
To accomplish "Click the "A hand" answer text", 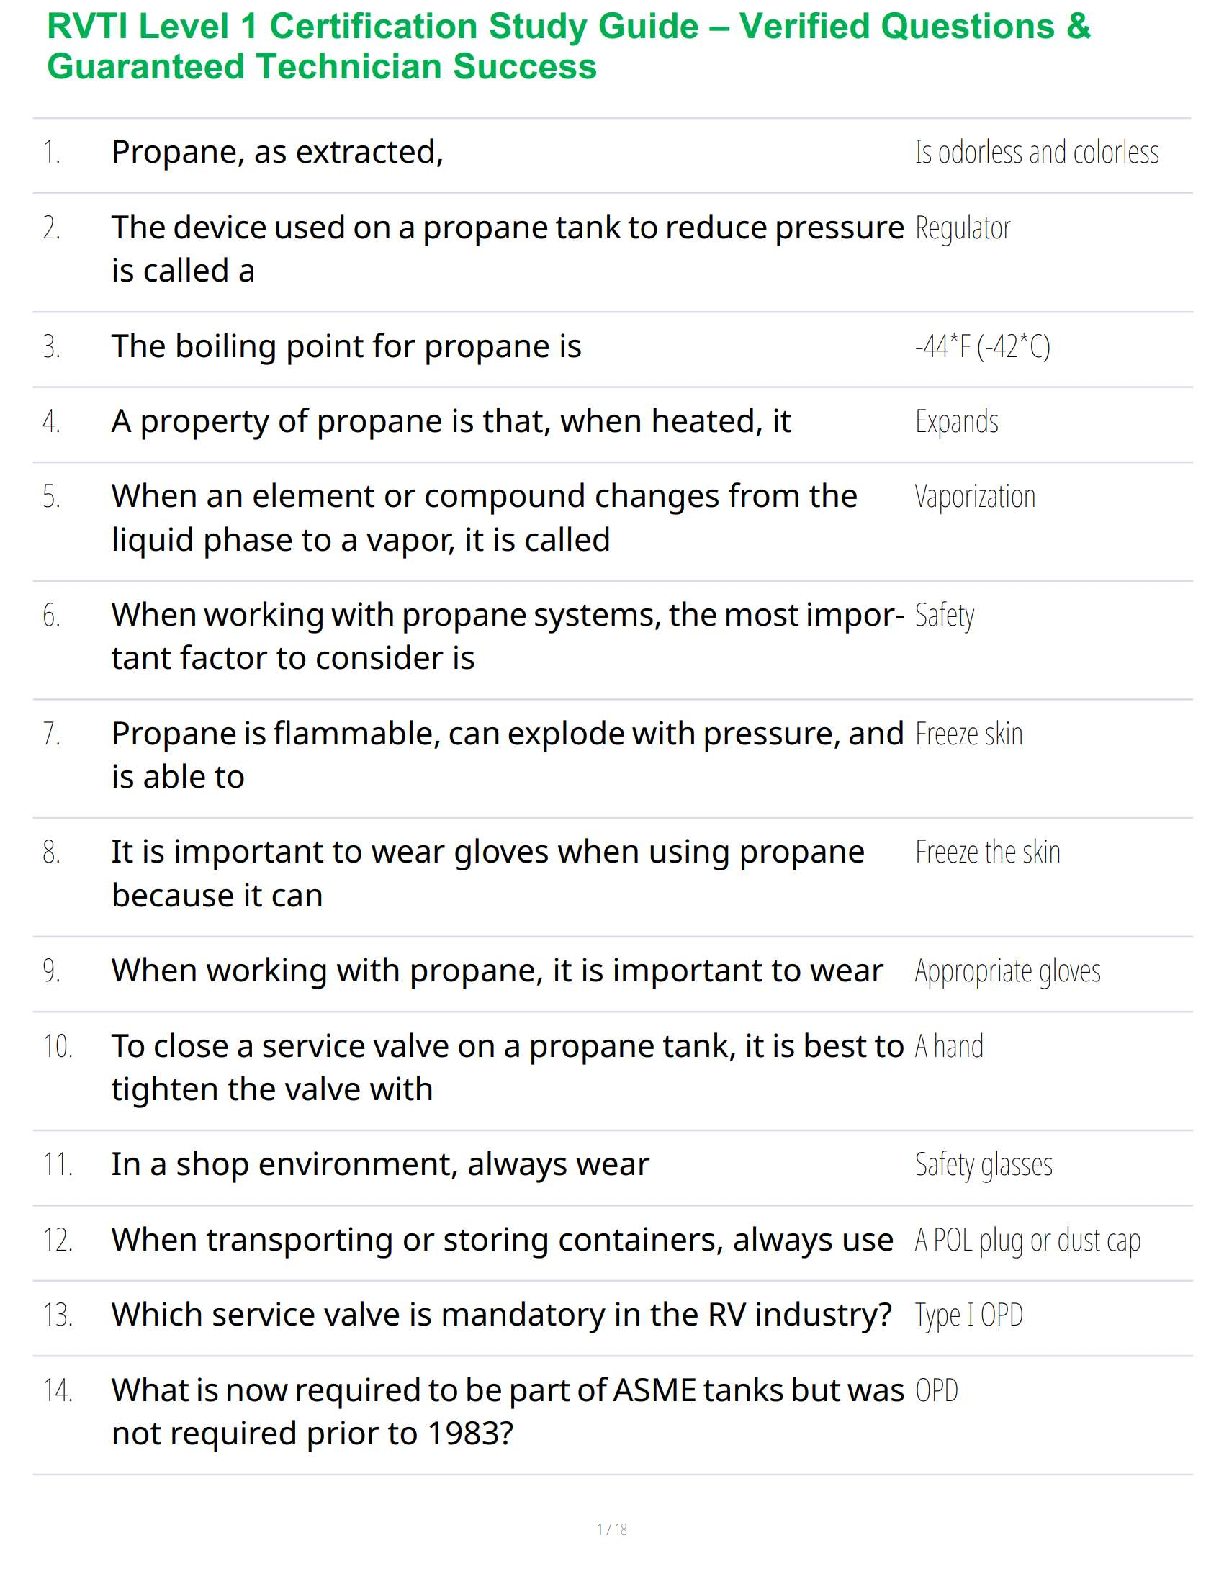I will pos(949,1047).
